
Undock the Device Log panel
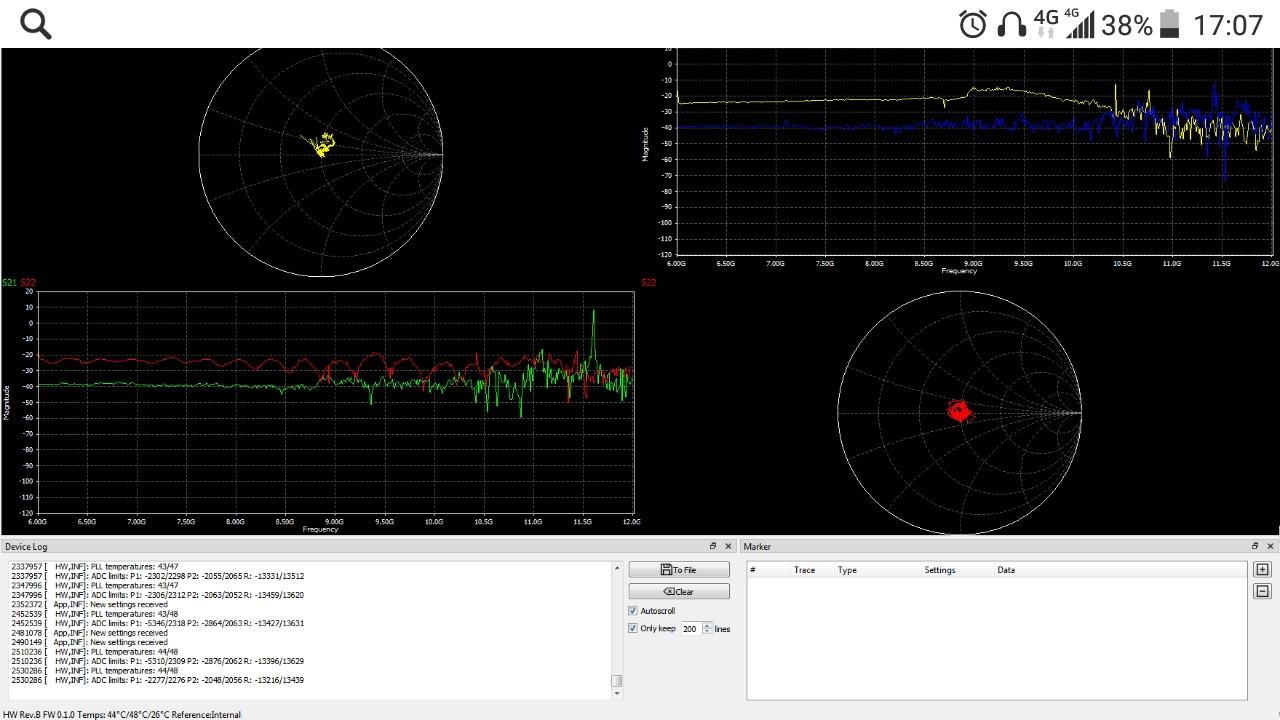coord(713,546)
